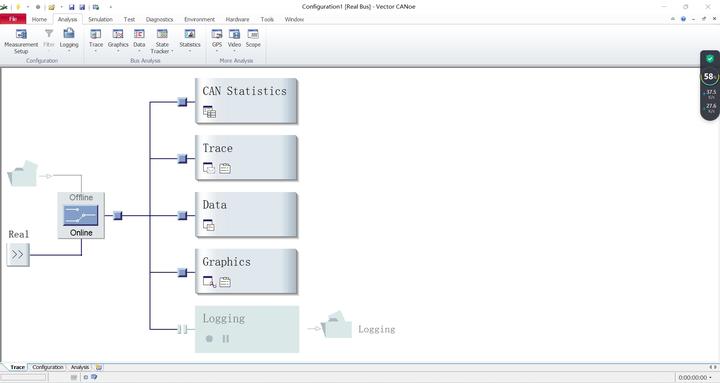The image size is (720, 383).
Task: Switch to the Test ribbon tab
Action: tap(129, 19)
